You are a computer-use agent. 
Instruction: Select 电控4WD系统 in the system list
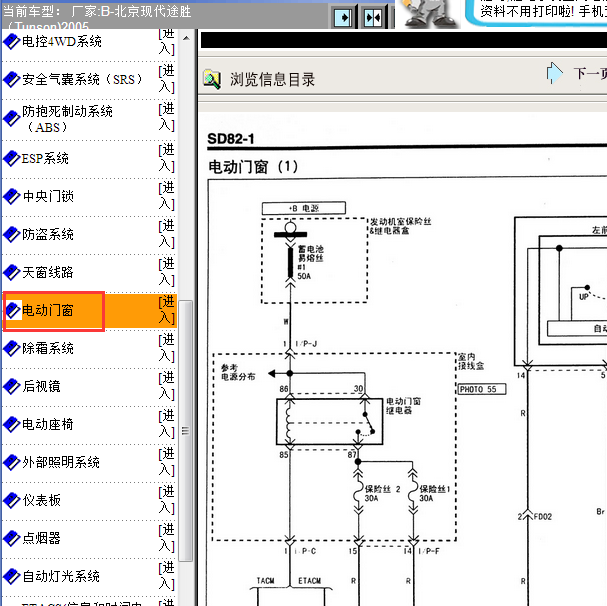click(x=62, y=41)
